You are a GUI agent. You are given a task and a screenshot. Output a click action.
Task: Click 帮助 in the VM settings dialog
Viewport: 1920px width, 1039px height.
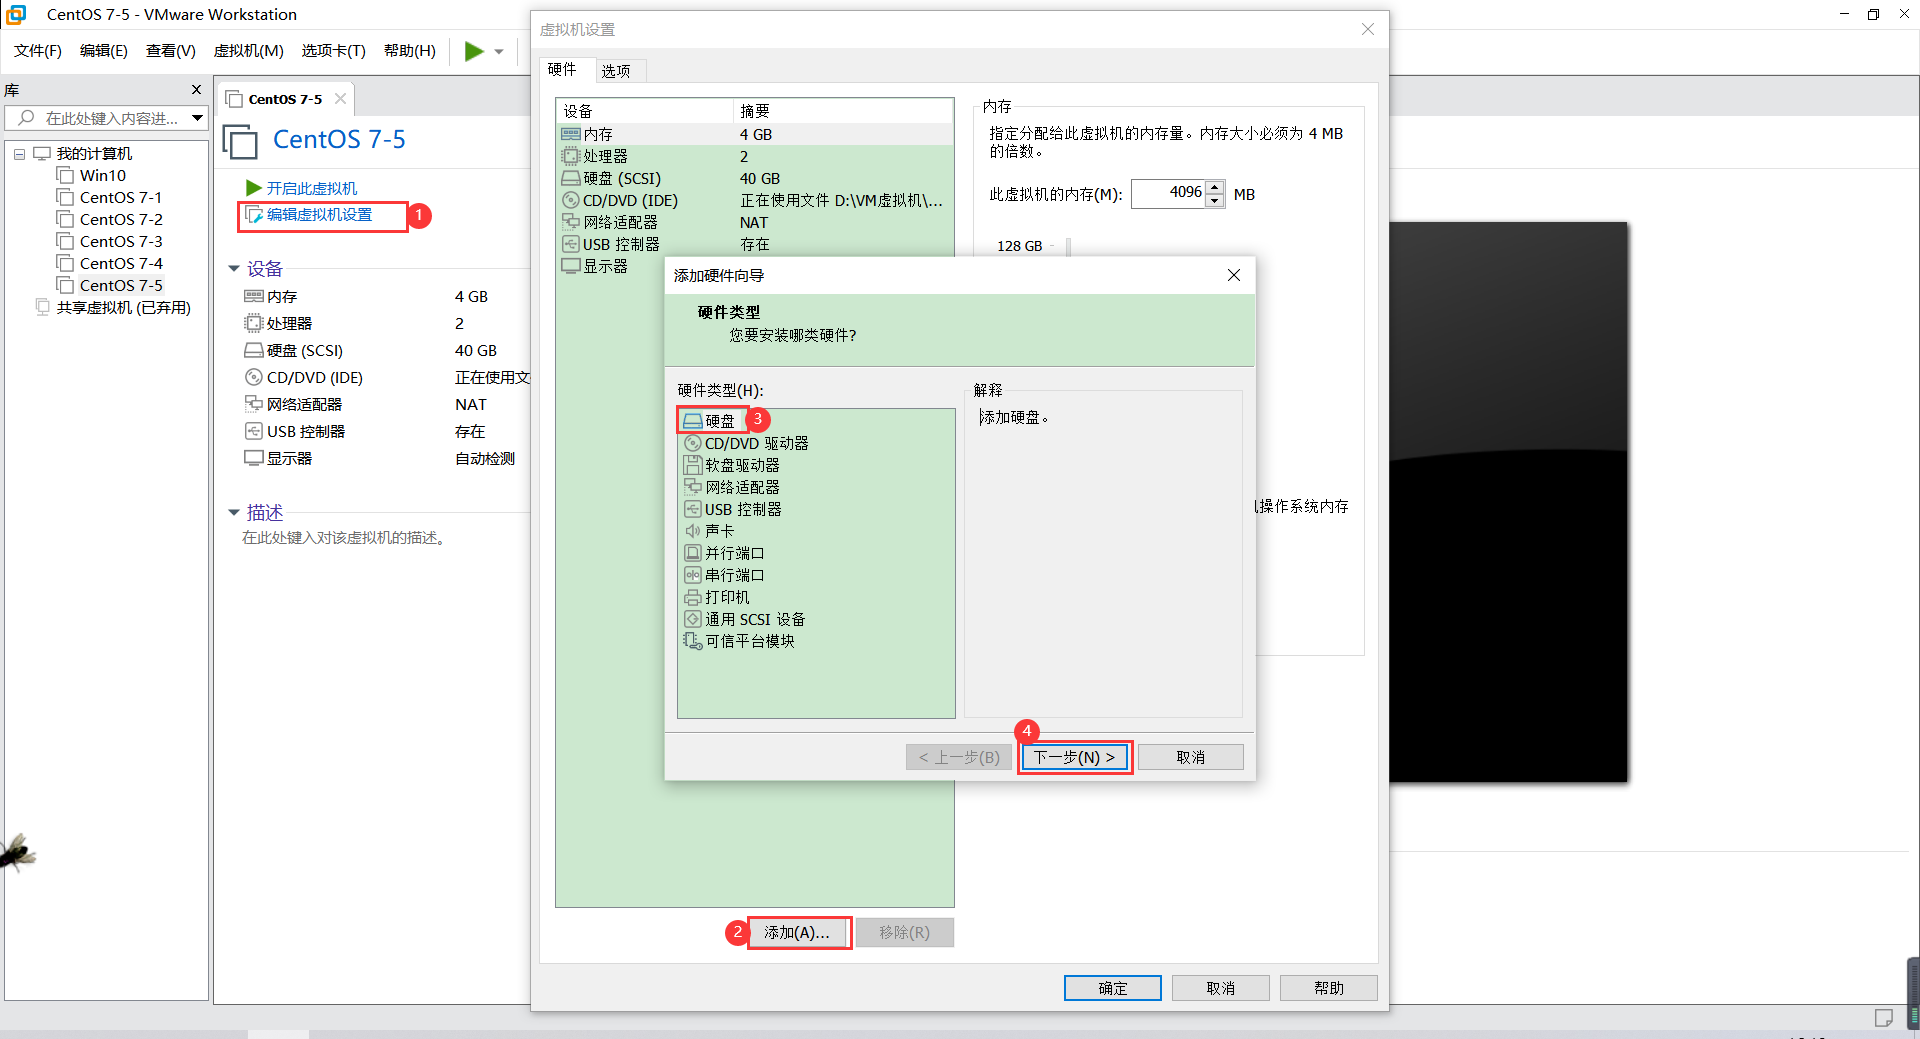pyautogui.click(x=1329, y=988)
